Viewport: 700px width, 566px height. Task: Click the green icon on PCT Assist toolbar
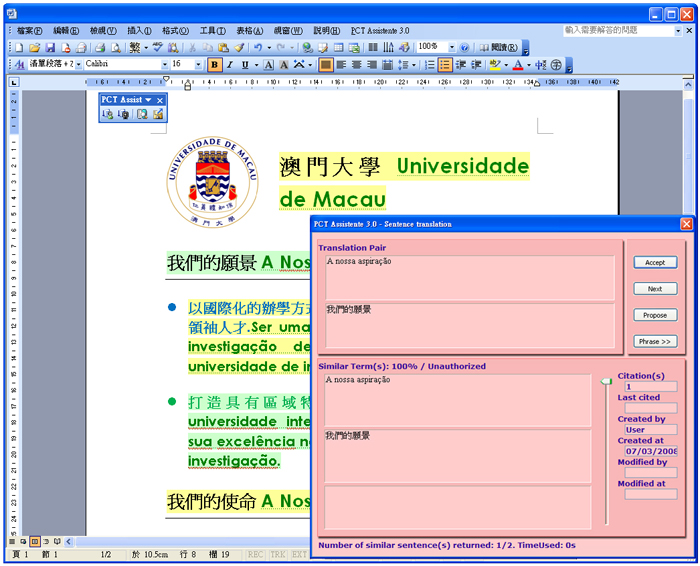[x=107, y=114]
